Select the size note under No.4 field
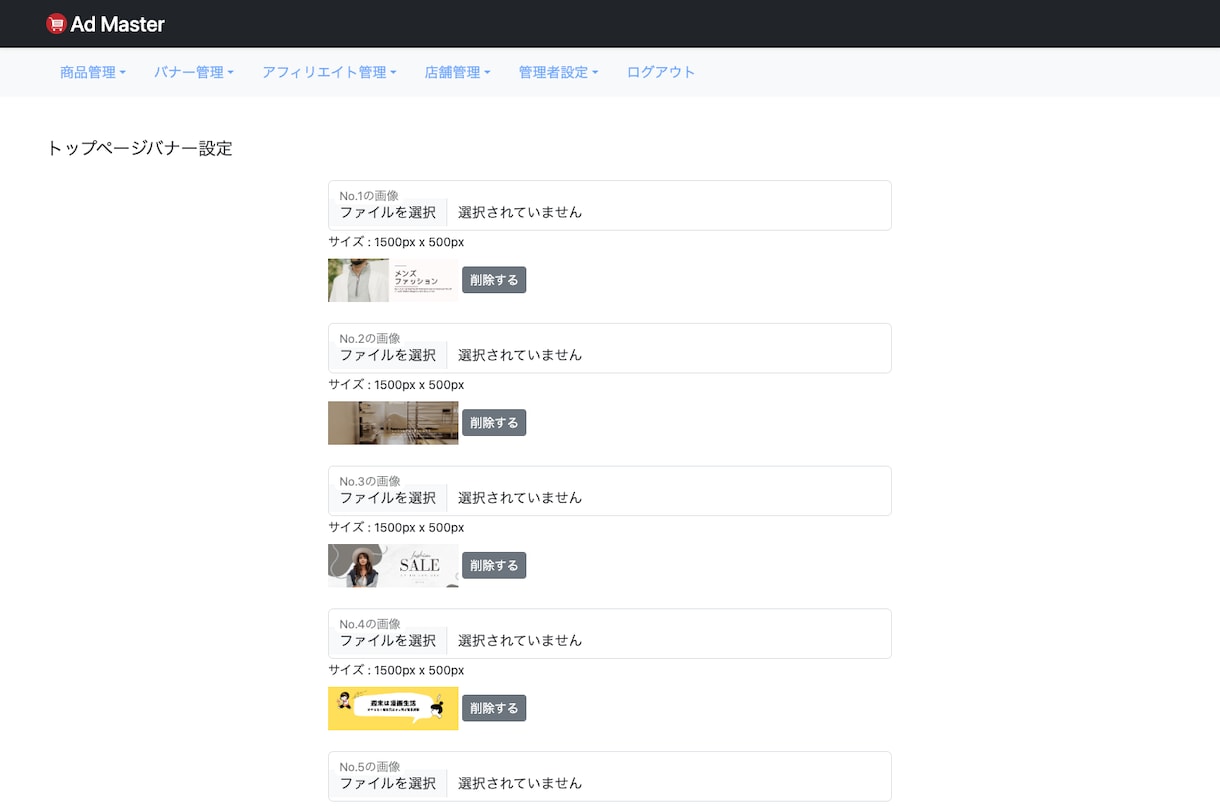 396,671
